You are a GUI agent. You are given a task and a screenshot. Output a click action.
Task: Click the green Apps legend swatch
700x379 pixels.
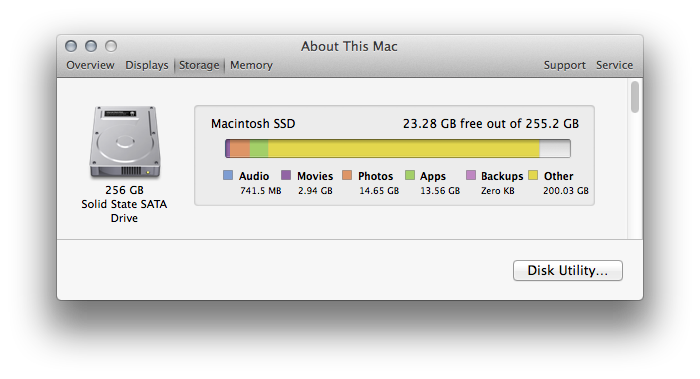(x=410, y=175)
